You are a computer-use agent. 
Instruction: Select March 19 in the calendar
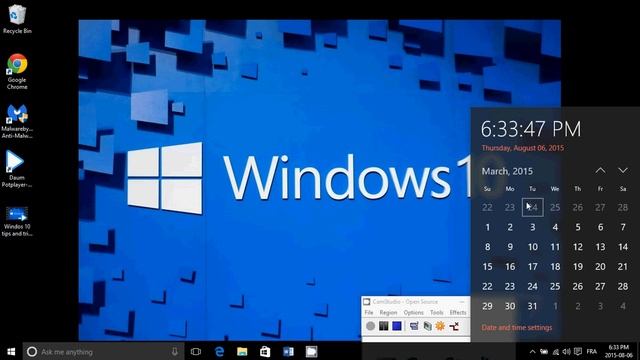(x=578, y=267)
